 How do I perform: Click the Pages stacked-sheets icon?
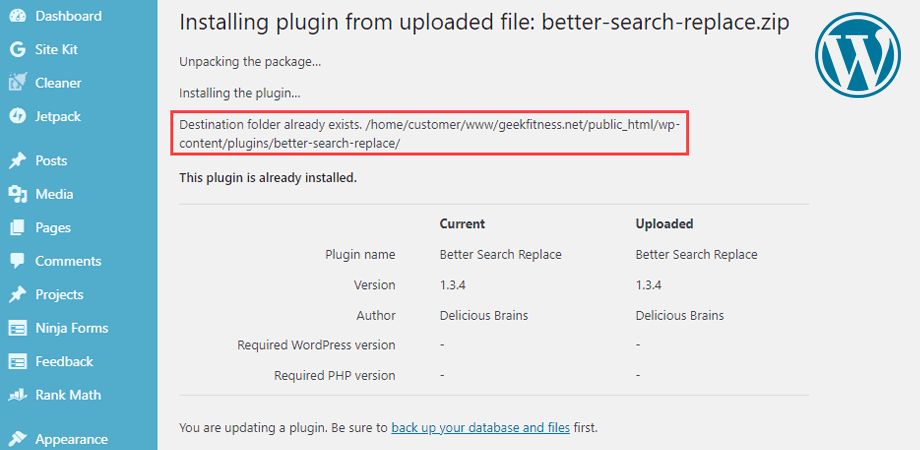pyautogui.click(x=18, y=228)
